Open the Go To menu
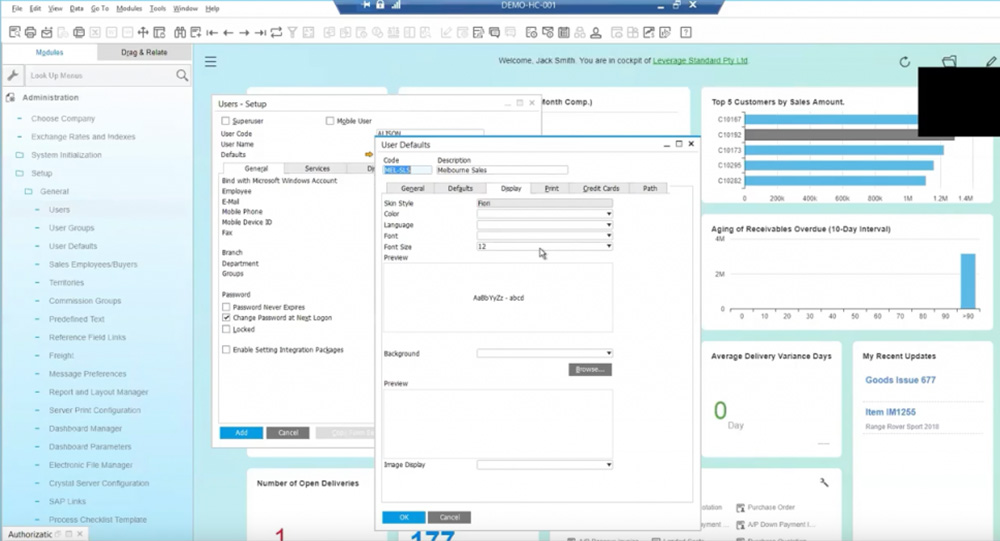This screenshot has height=541, width=1000. (99, 8)
